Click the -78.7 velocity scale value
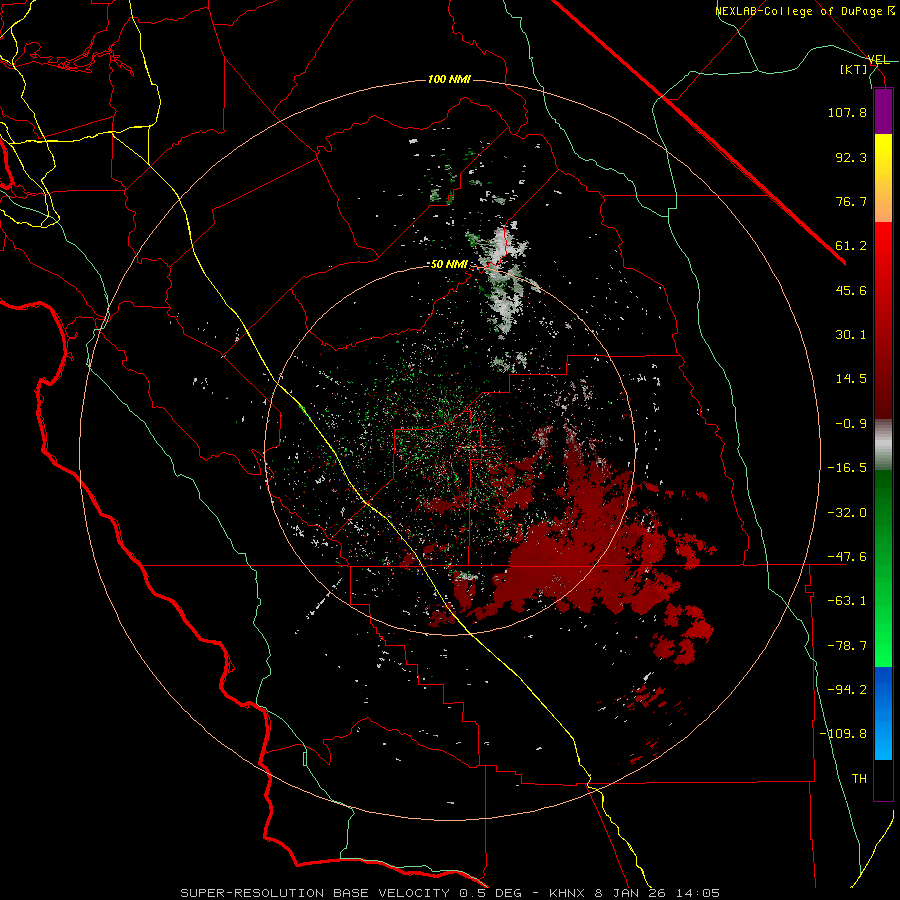 click(x=847, y=646)
